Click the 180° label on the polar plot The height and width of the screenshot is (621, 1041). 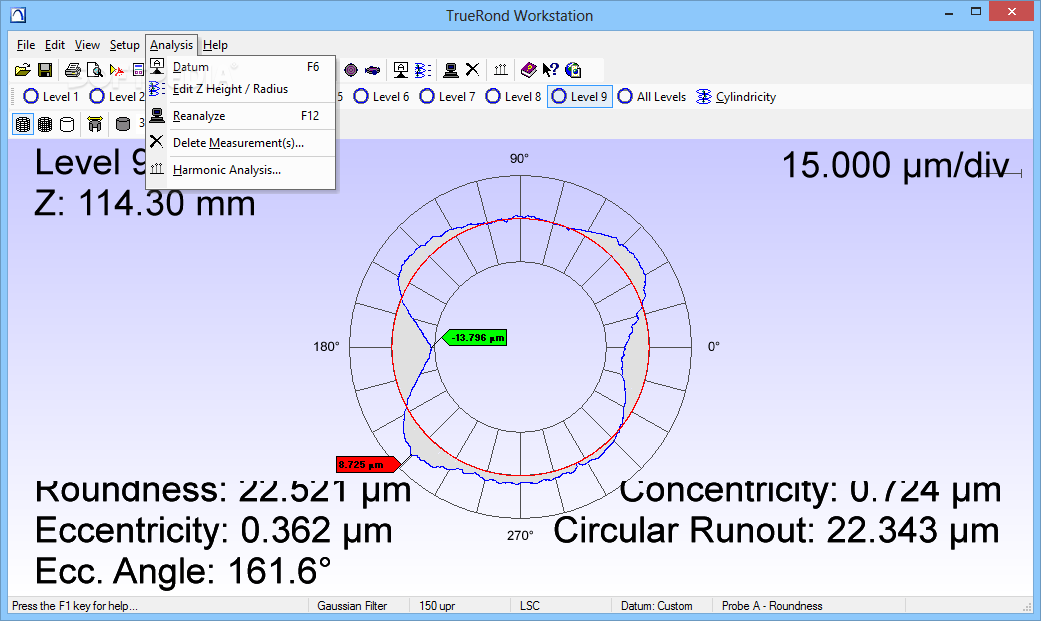pyautogui.click(x=326, y=347)
